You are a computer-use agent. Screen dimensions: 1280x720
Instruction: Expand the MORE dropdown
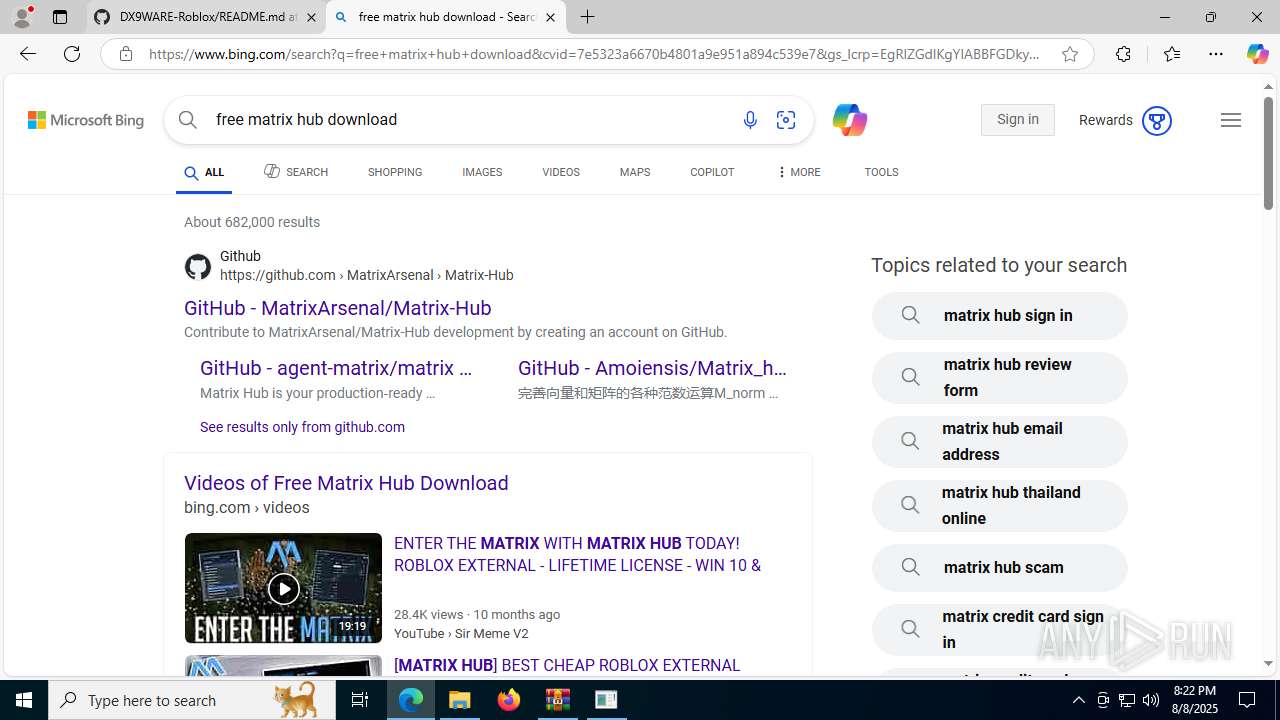pos(798,172)
